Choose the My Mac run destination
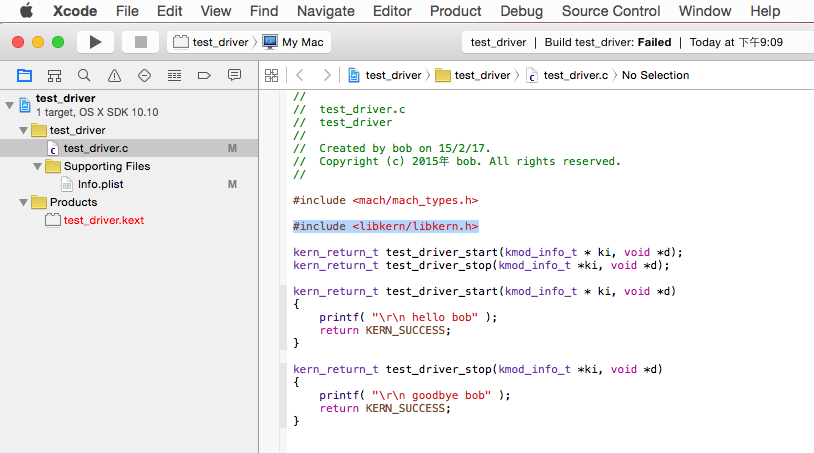 (x=293, y=42)
